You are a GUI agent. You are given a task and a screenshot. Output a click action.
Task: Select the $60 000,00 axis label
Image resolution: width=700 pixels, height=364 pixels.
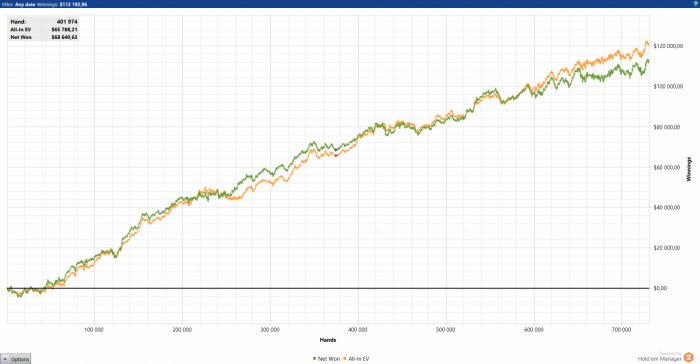coord(667,167)
